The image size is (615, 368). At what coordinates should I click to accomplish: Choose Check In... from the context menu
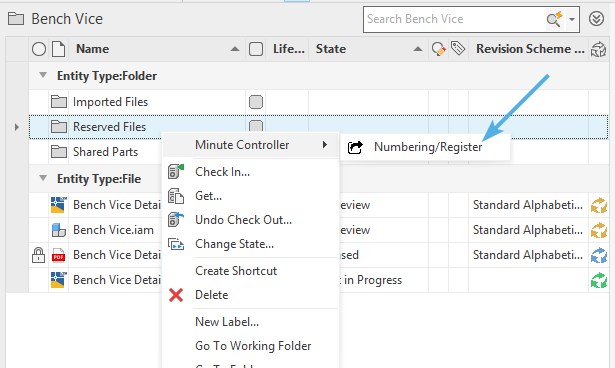pos(222,172)
